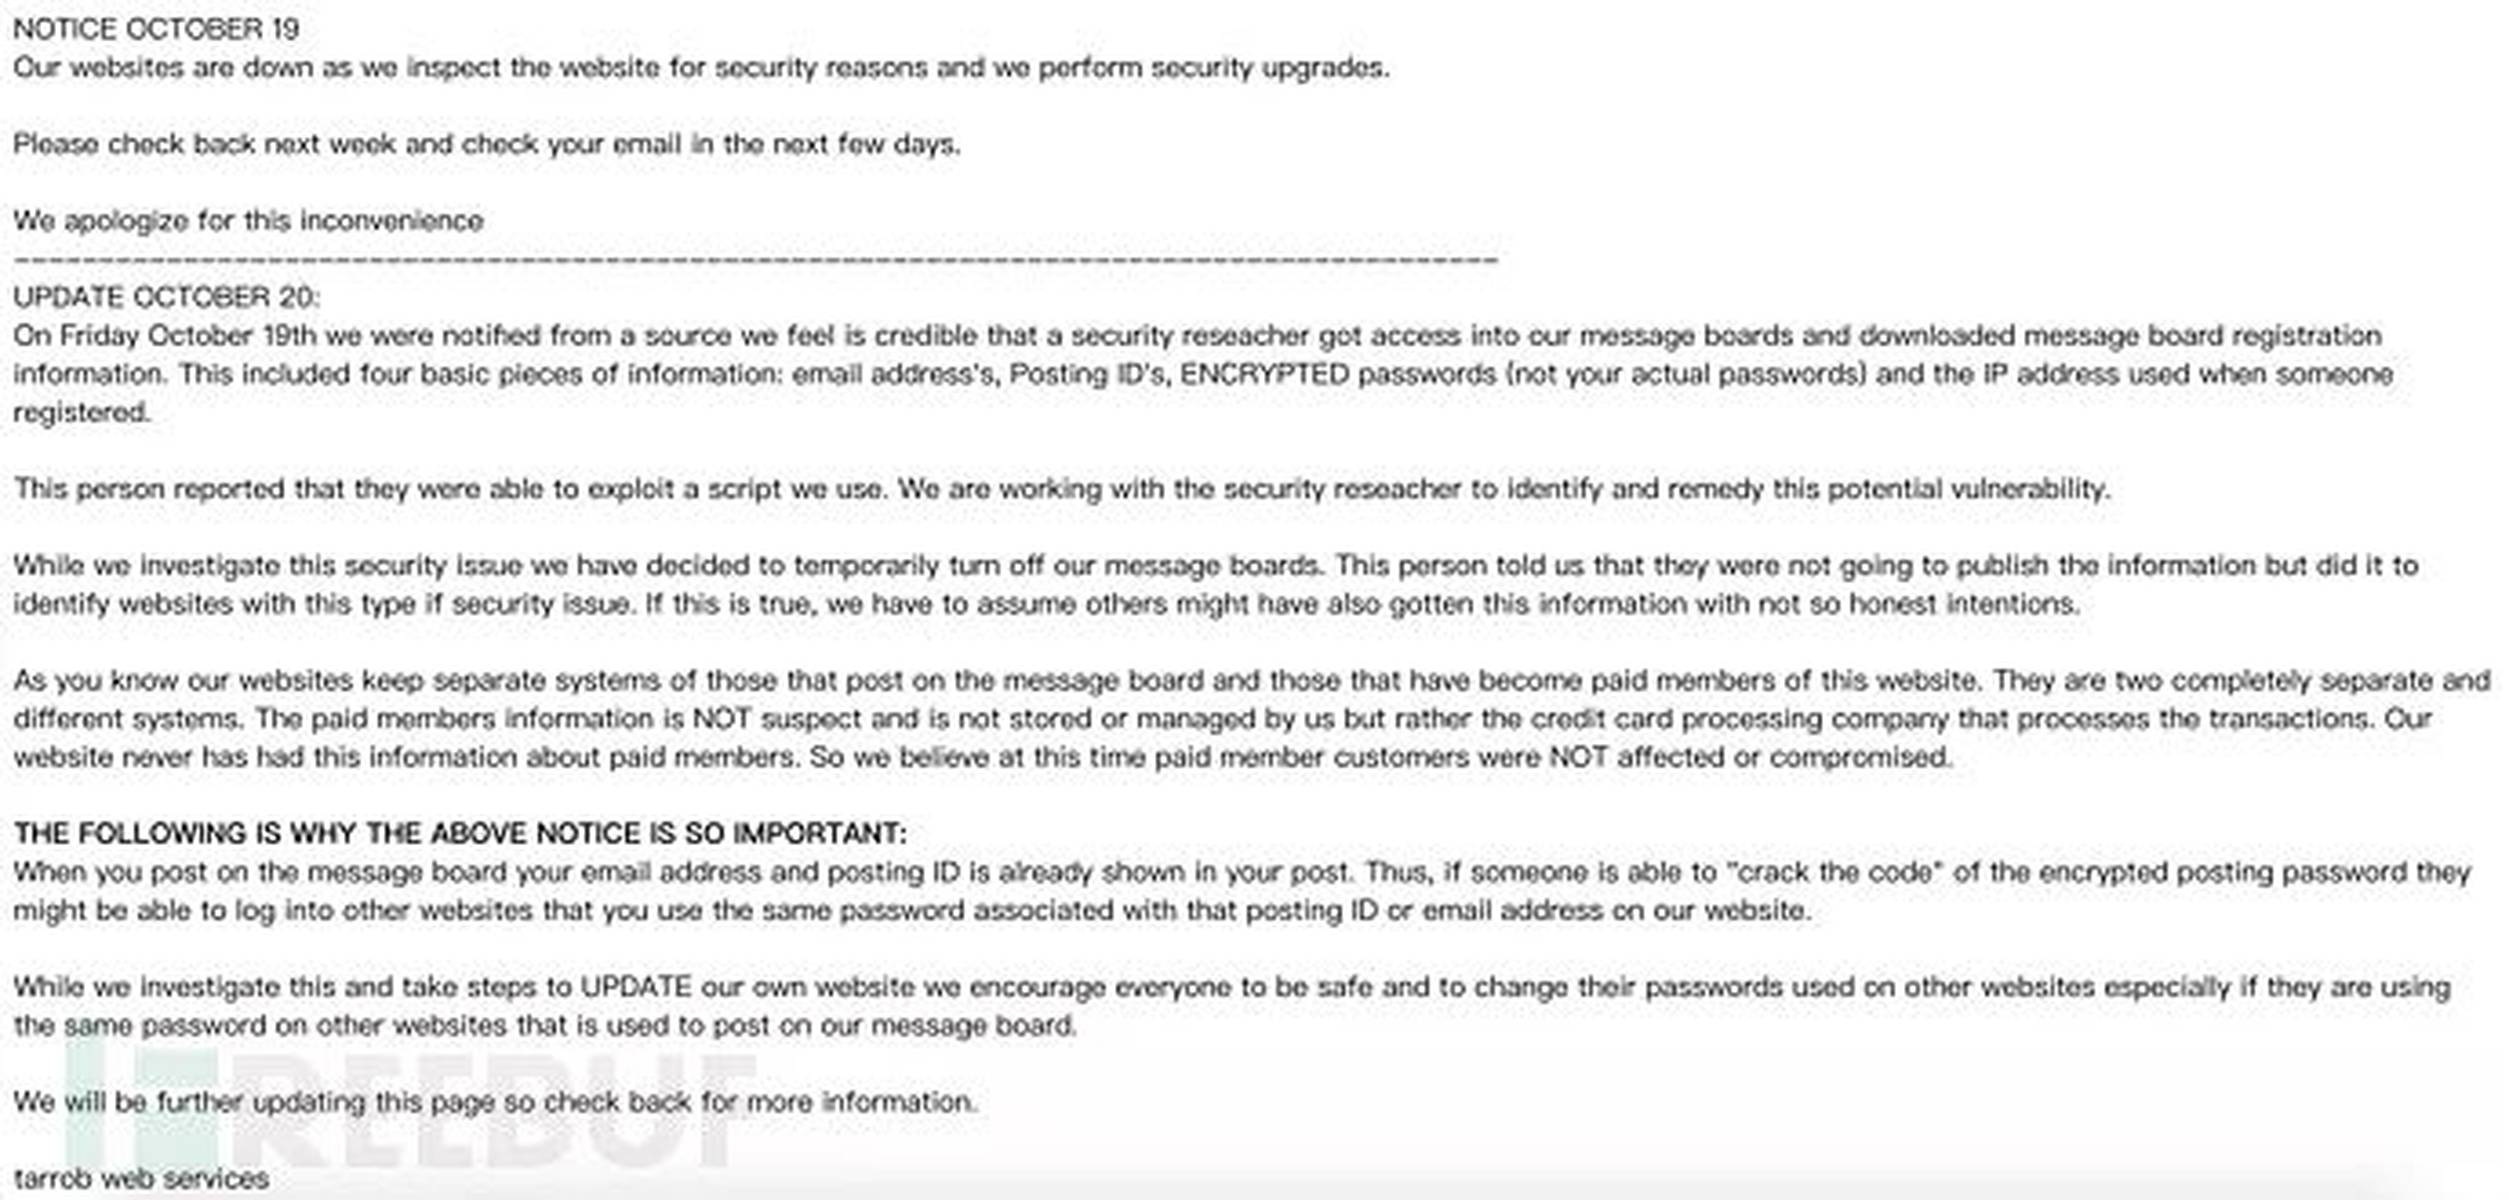This screenshot has height=1200, width=2509.
Task: Click the 'While we investigate this security issue' line
Action: coord(1215,566)
